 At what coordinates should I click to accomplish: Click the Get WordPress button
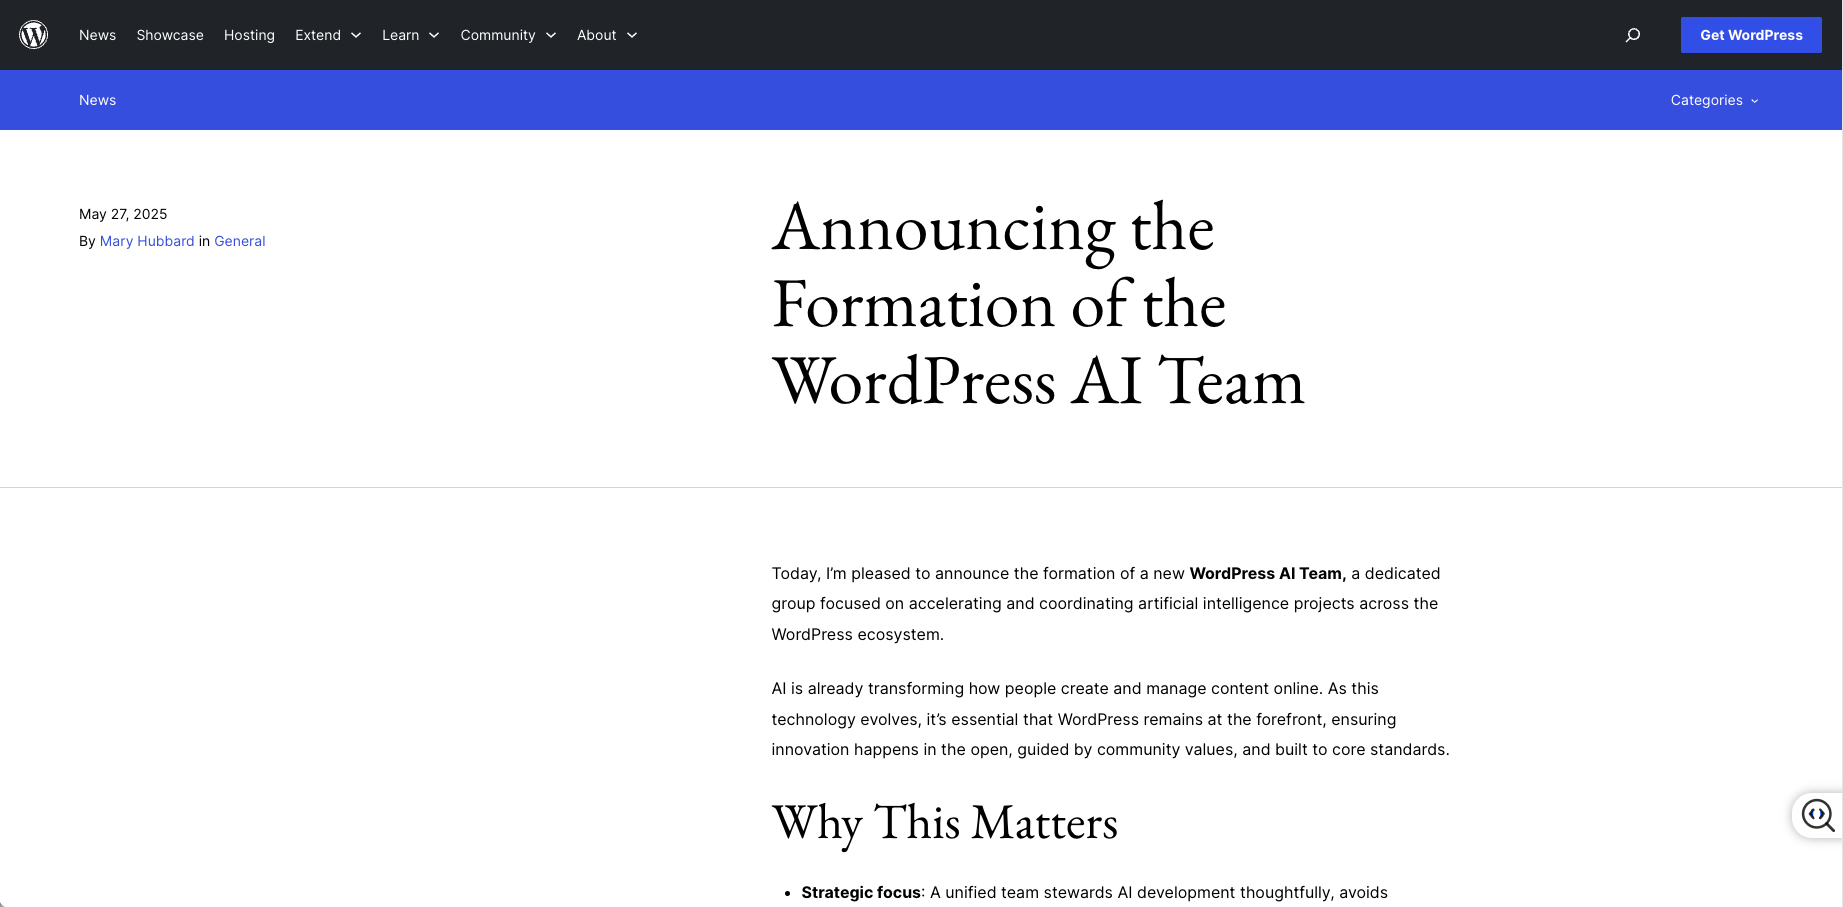(1751, 34)
